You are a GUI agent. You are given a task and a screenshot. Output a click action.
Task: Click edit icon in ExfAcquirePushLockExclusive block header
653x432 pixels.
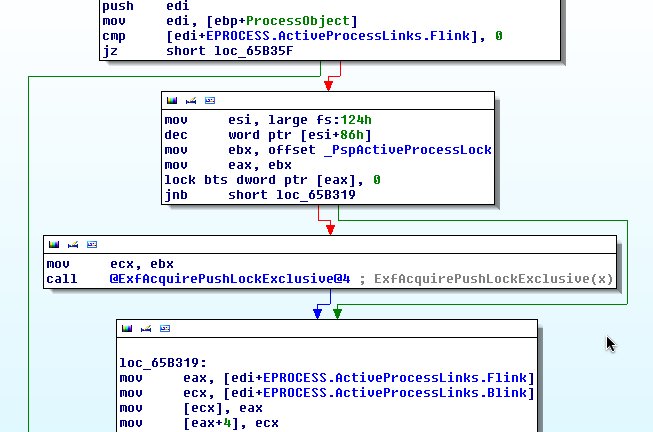[x=73, y=244]
